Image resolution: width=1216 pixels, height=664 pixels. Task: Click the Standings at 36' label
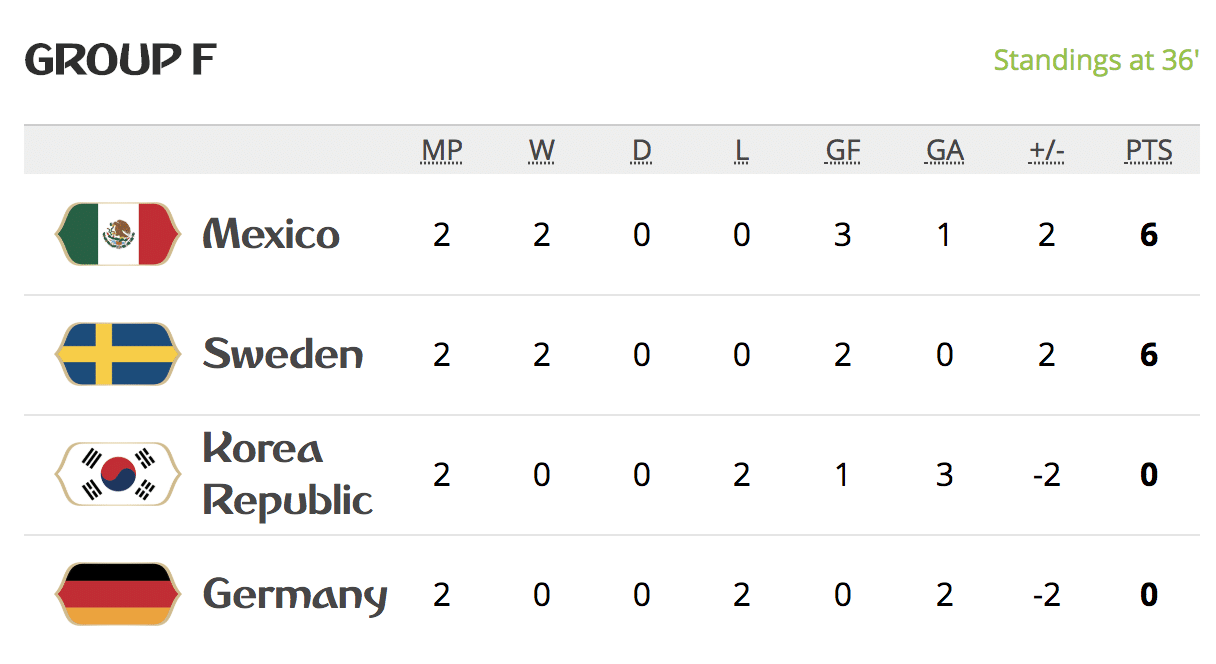pyautogui.click(x=1096, y=60)
